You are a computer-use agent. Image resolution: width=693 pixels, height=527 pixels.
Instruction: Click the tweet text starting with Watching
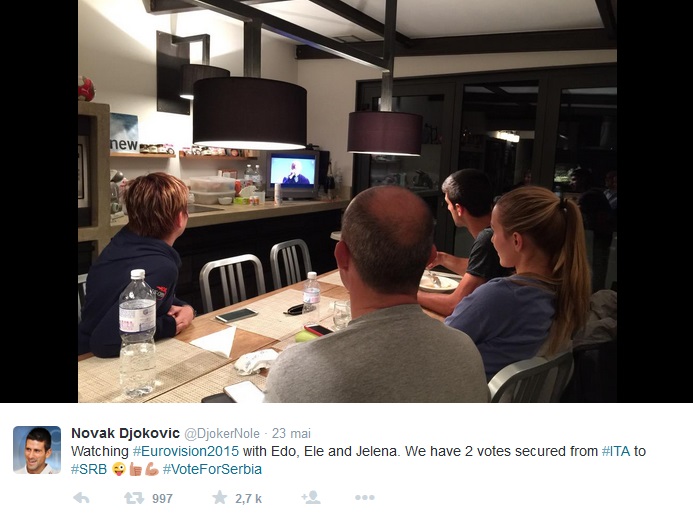[358, 460]
